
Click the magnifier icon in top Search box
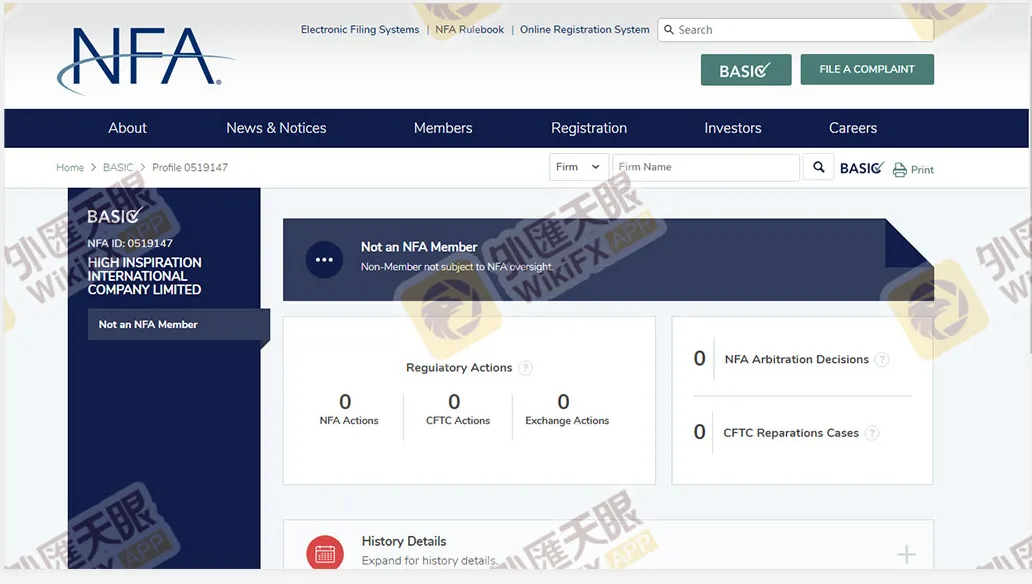coord(669,30)
